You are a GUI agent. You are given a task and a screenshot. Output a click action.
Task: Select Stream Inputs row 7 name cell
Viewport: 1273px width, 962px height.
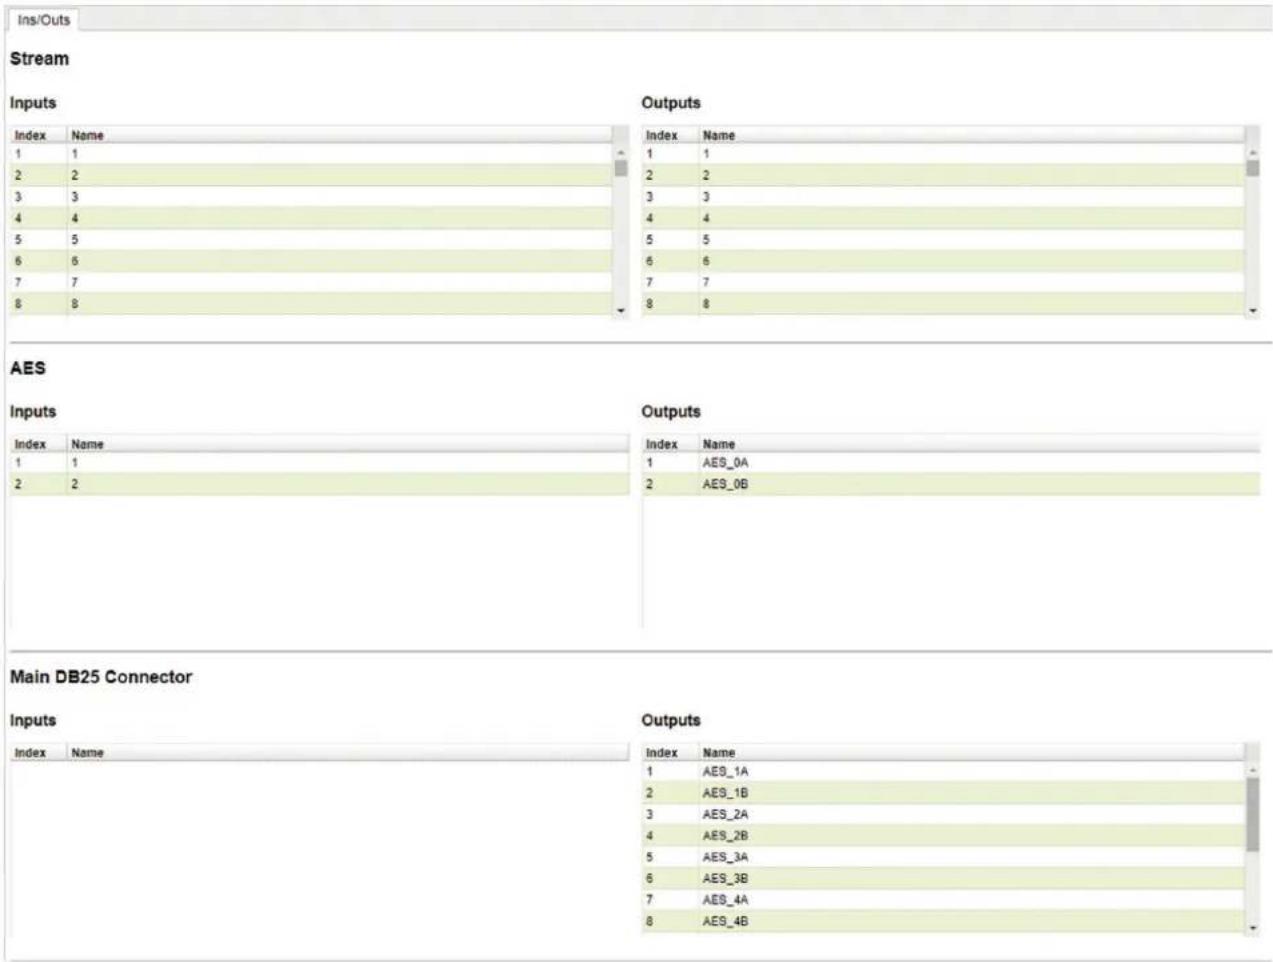pyautogui.click(x=339, y=283)
